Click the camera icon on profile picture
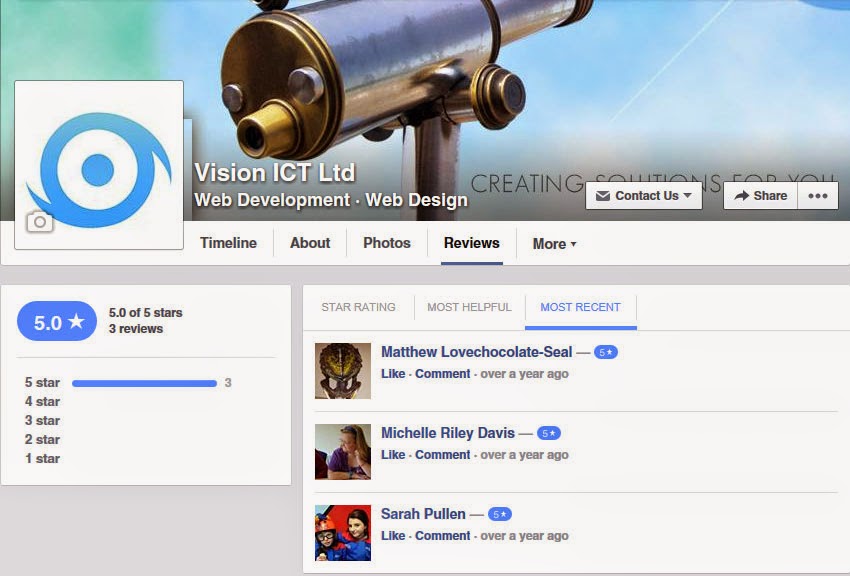Screen dimensions: 850x576 40,221
